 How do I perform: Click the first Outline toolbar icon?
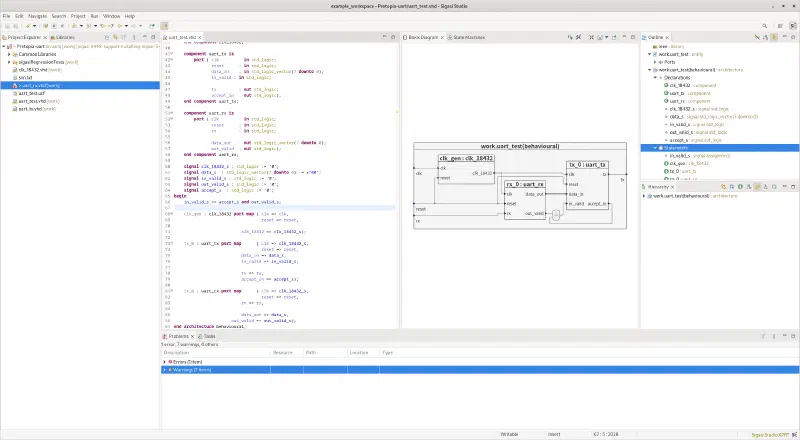[x=757, y=37]
